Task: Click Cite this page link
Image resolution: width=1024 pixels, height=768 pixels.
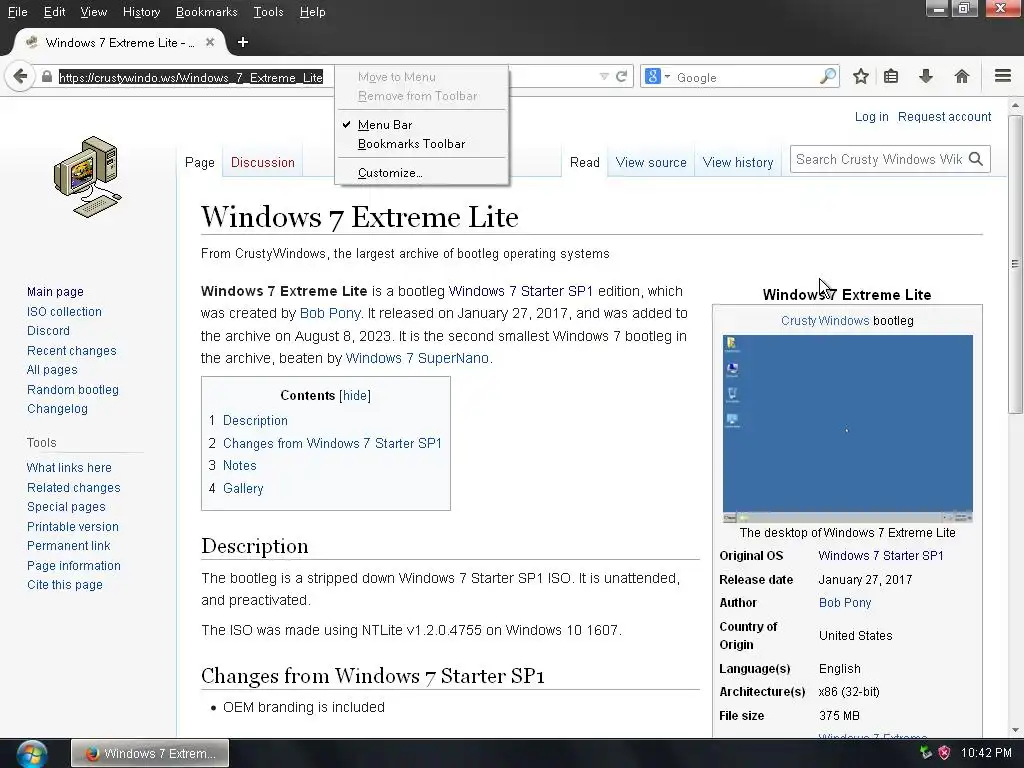Action: pos(65,585)
